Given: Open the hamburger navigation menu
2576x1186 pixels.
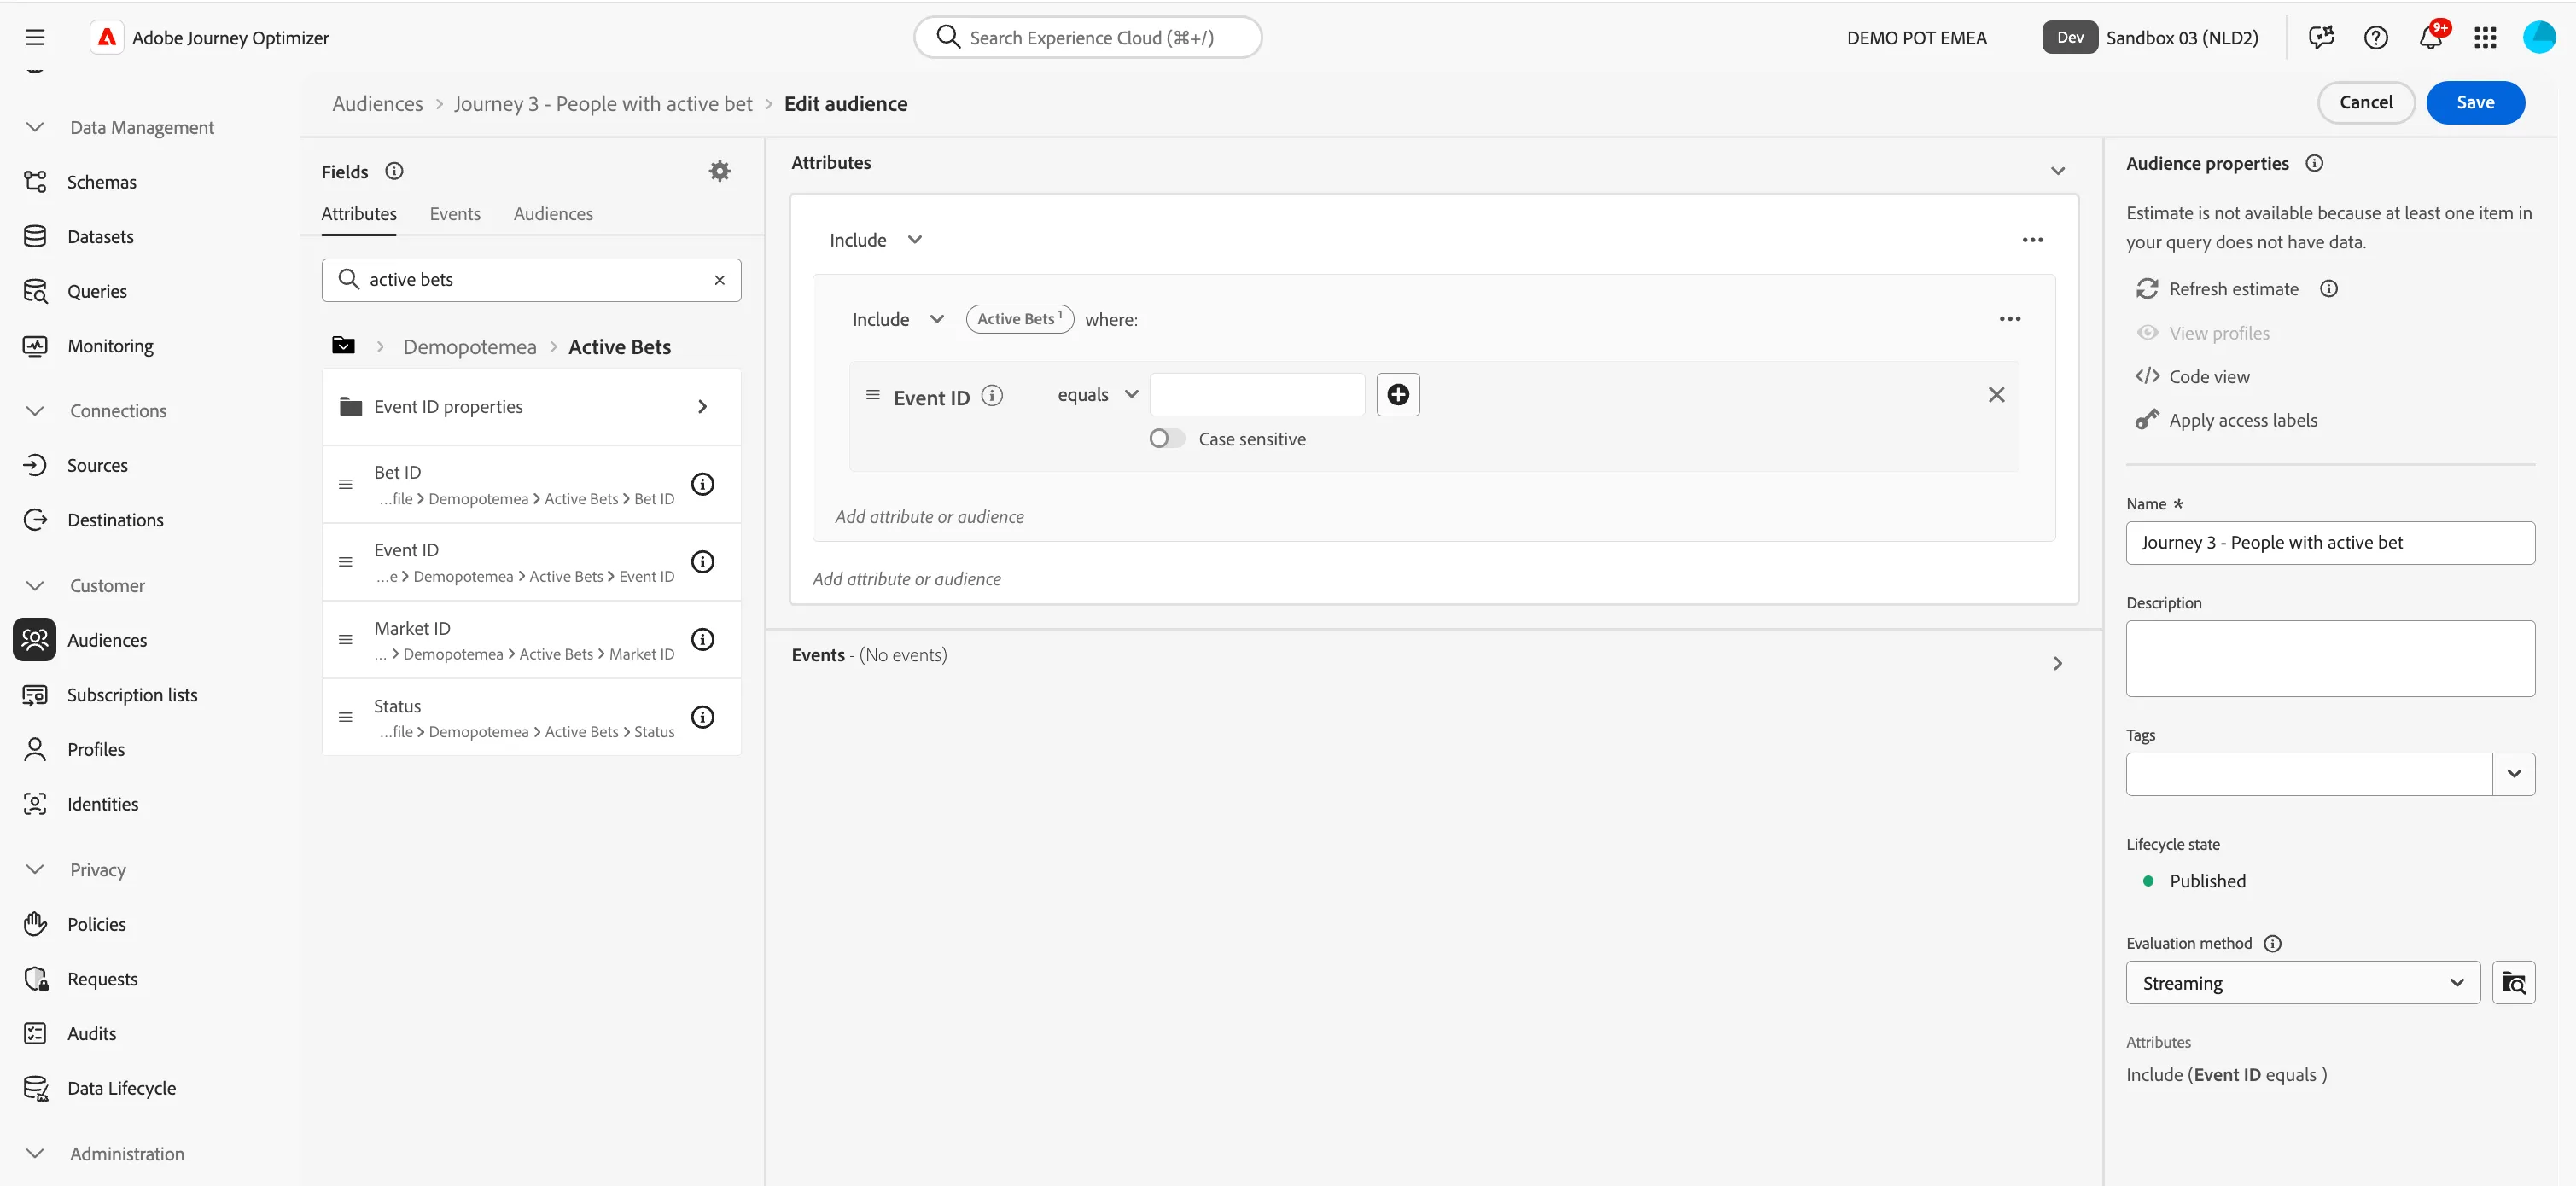Looking at the screenshot, I should [x=35, y=38].
